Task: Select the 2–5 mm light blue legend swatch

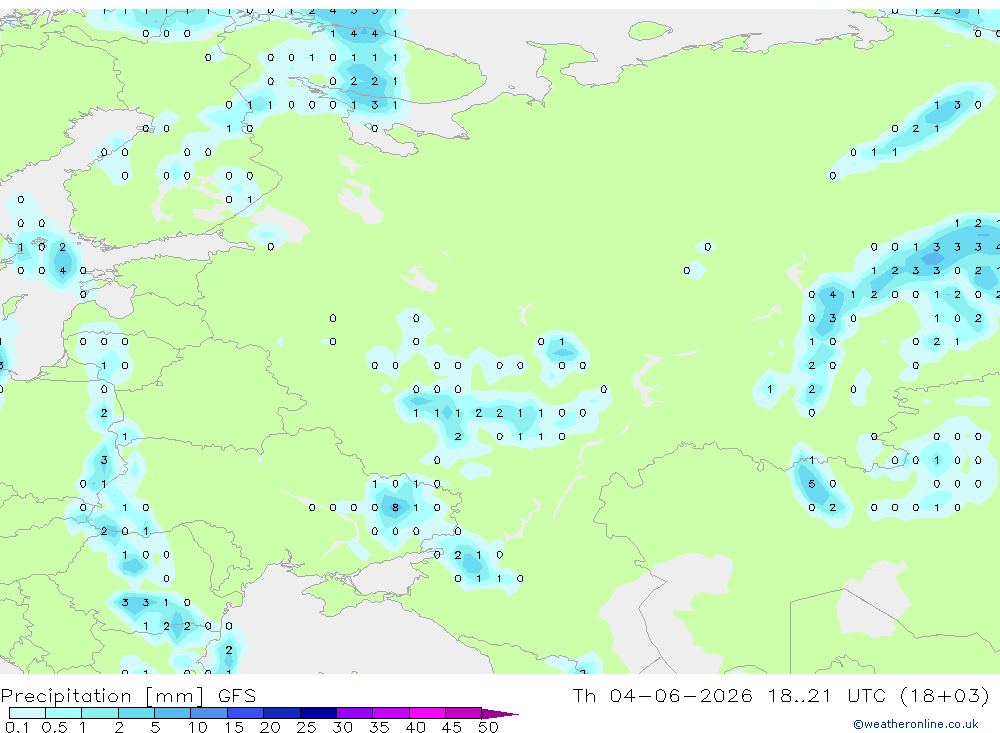Action: click(x=136, y=713)
